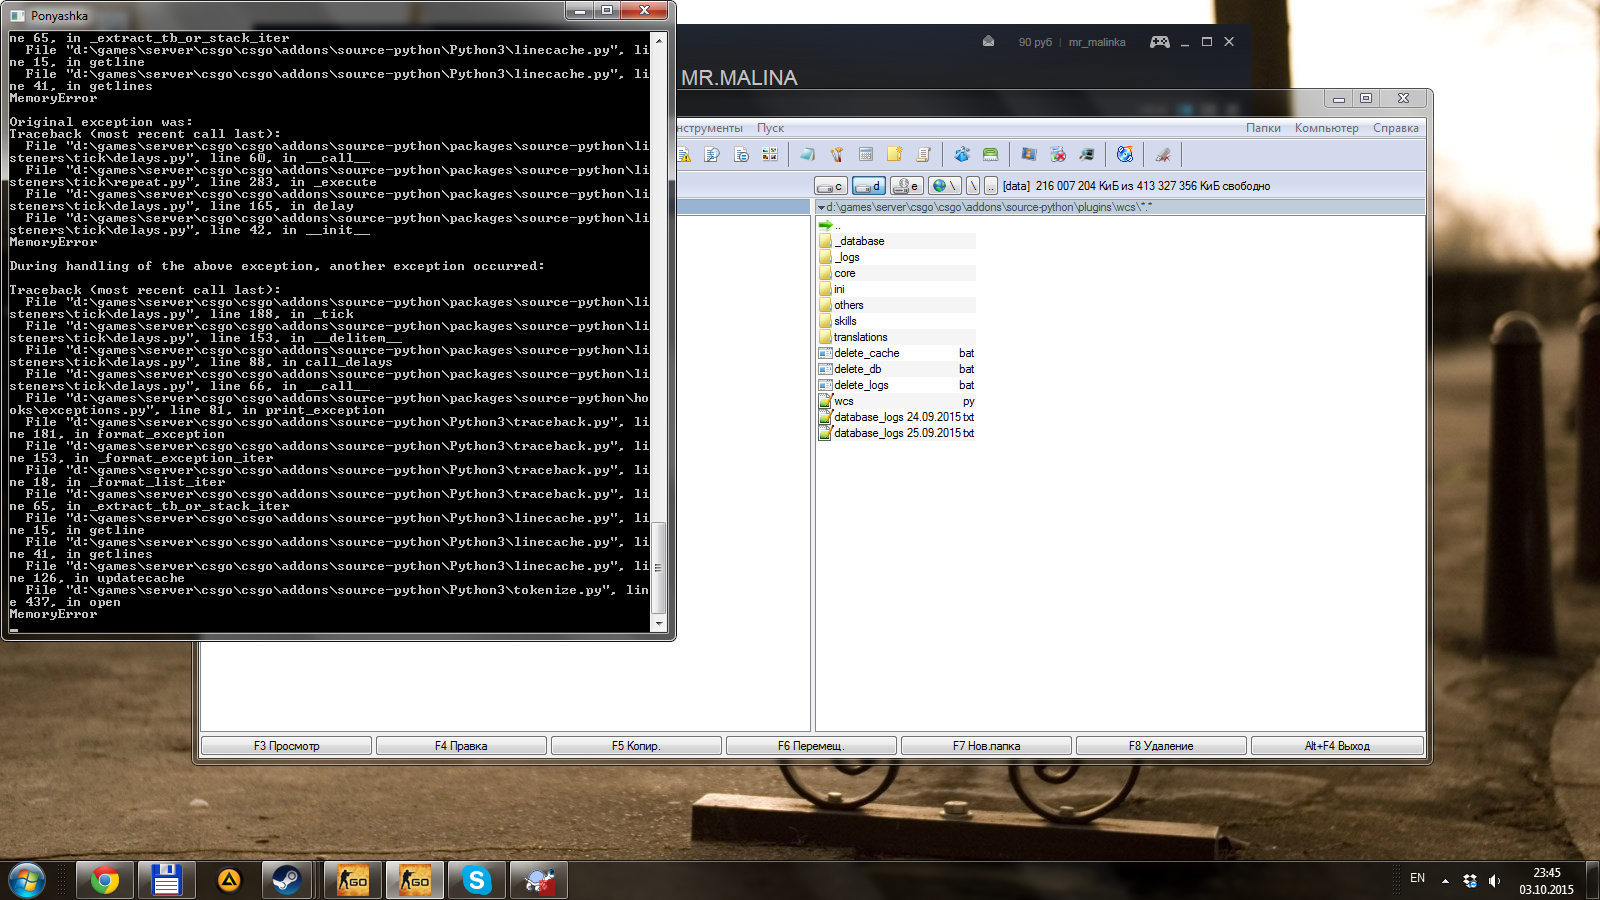1600x900 pixels.
Task: Select drive d button
Action: click(x=868, y=186)
